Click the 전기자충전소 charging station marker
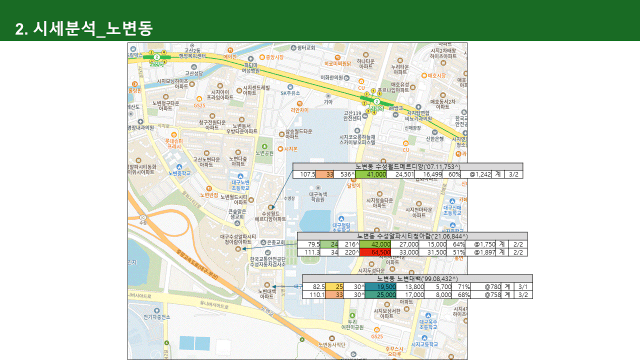The image size is (640, 360). 156,311
